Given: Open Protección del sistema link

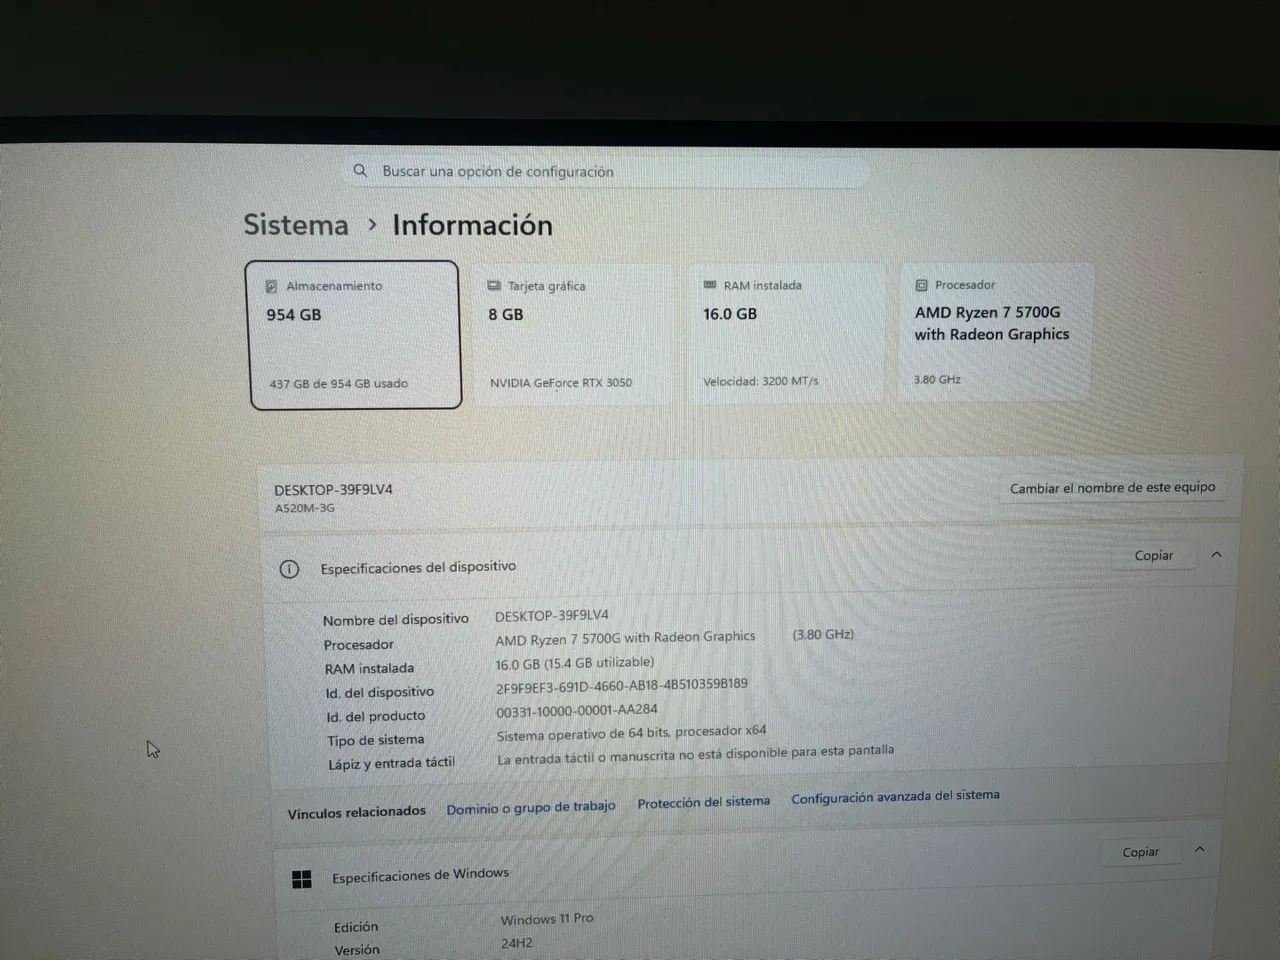Looking at the screenshot, I should coord(704,802).
